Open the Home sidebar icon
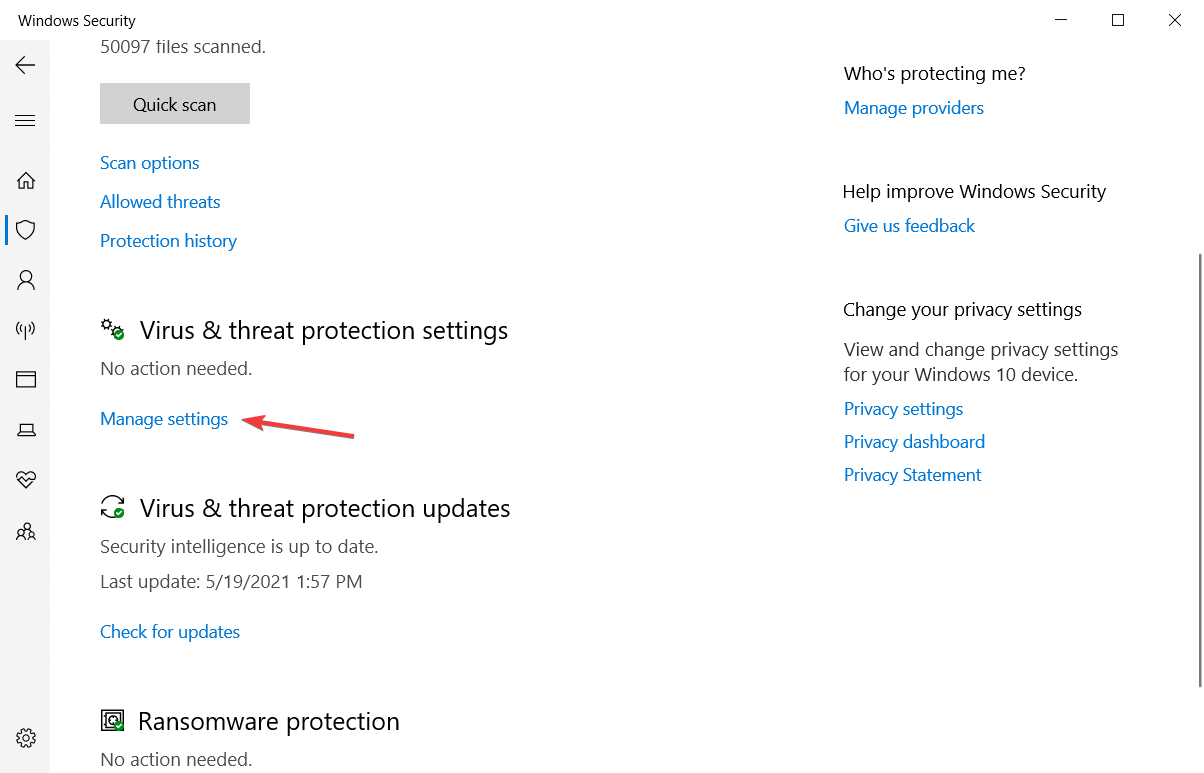The width and height of the screenshot is (1204, 773). click(26, 181)
